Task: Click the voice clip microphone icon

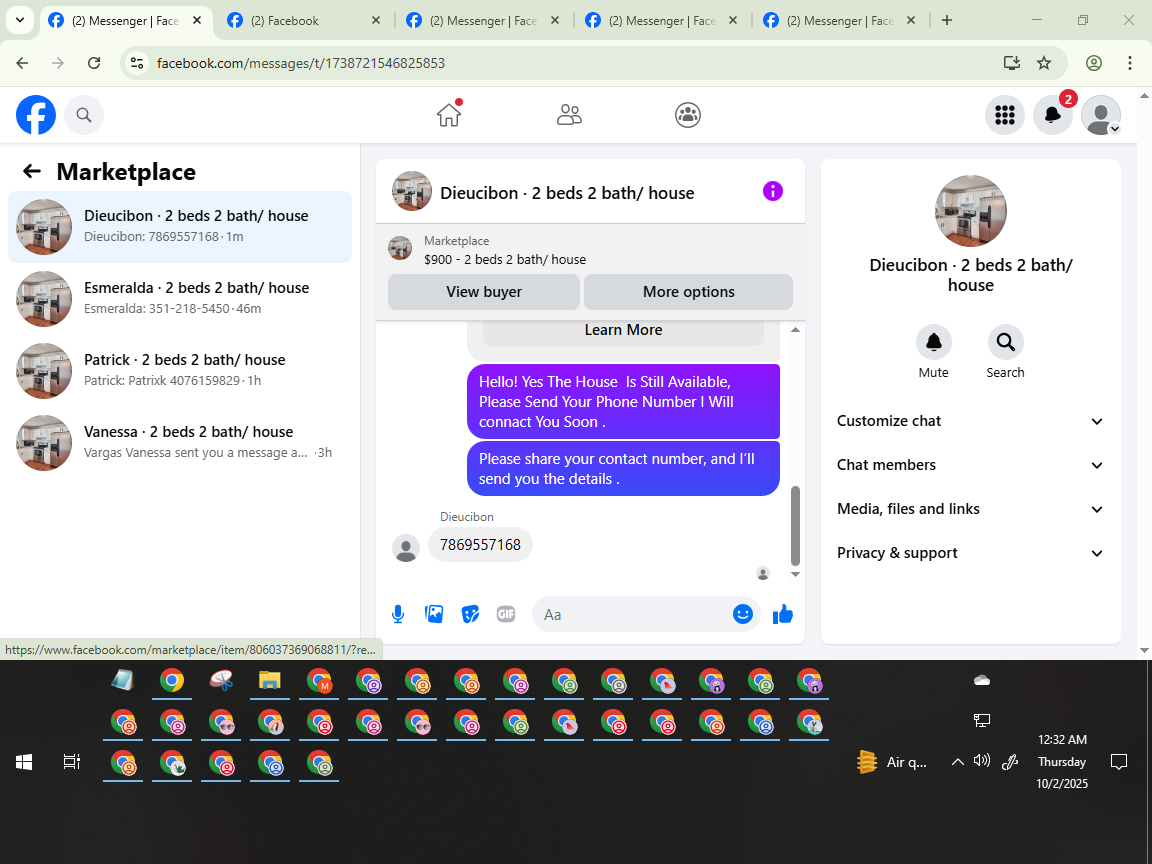Action: coord(398,614)
